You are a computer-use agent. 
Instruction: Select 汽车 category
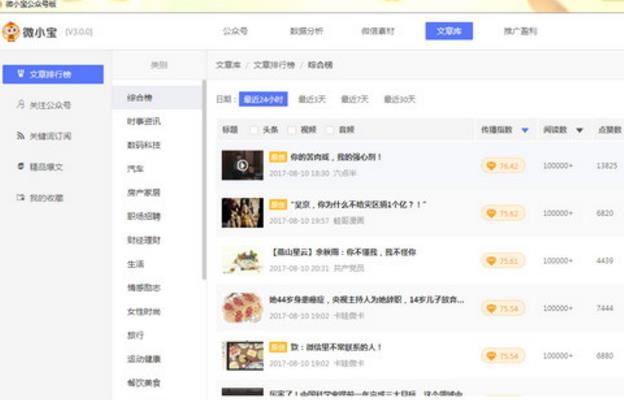point(135,169)
